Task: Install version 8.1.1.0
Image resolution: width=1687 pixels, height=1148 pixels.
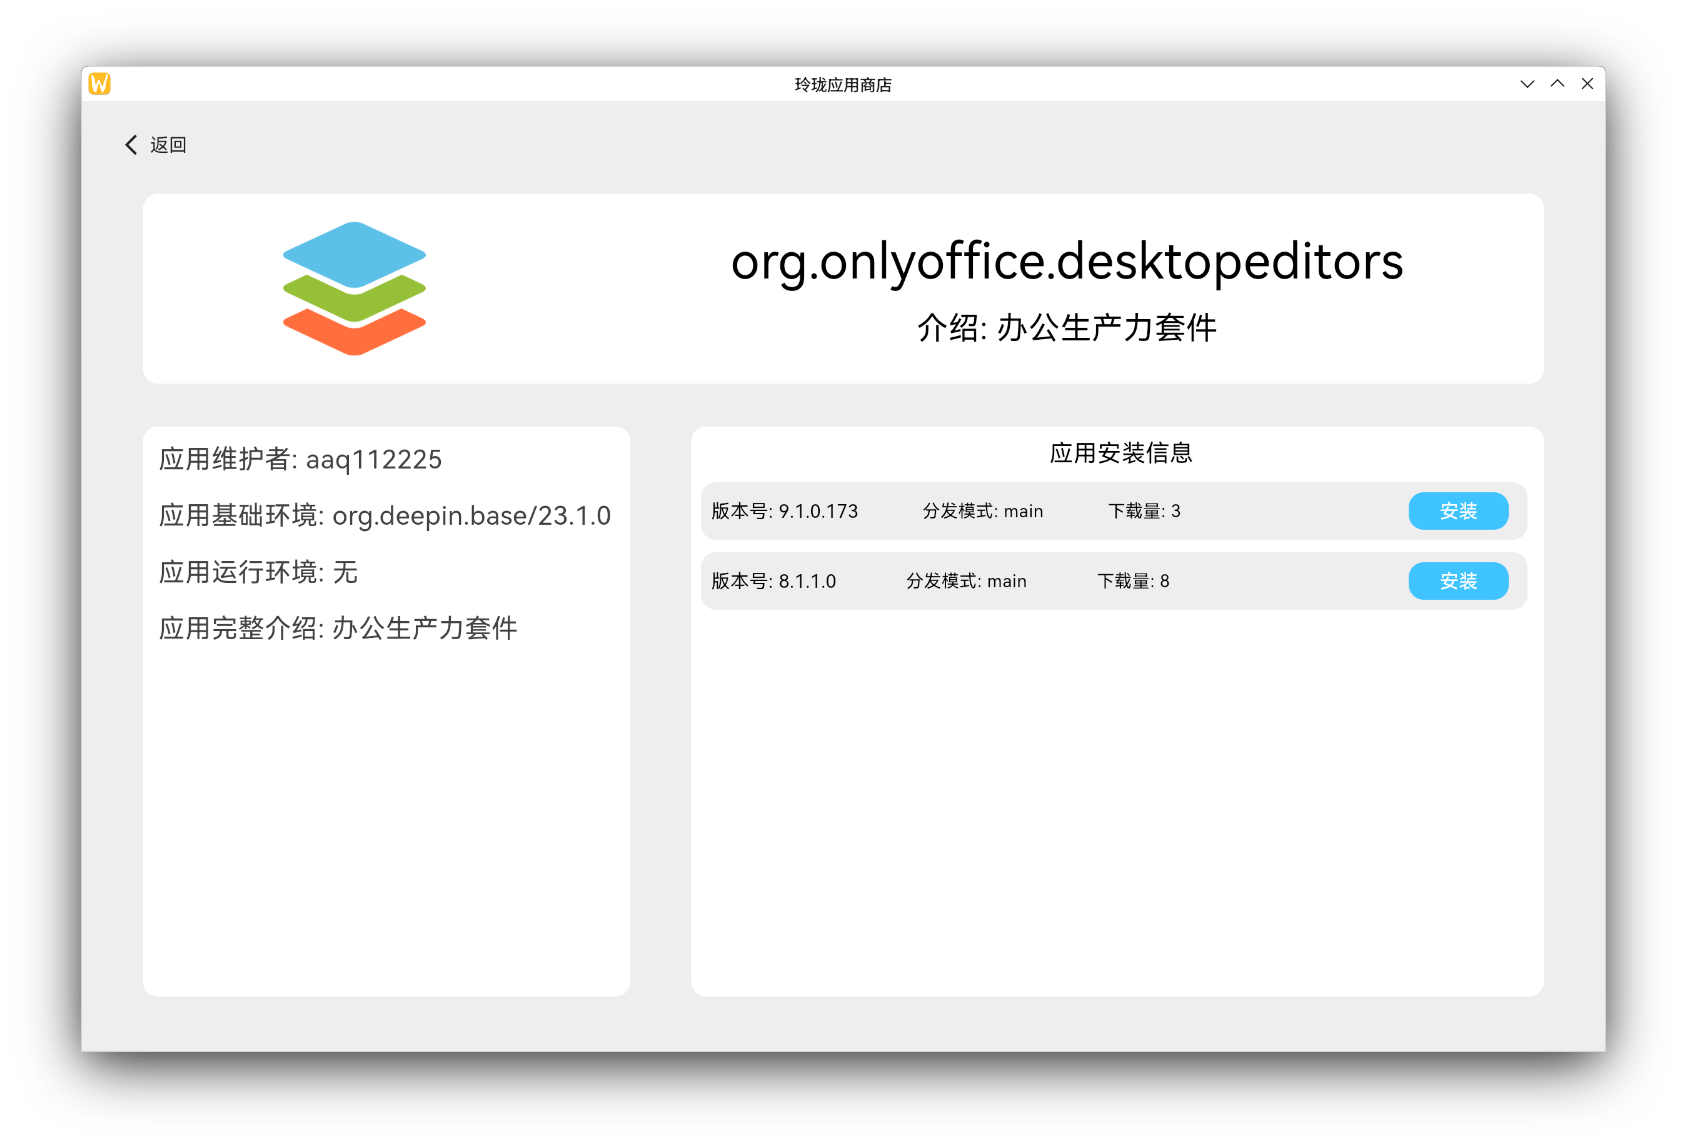Action: point(1458,581)
